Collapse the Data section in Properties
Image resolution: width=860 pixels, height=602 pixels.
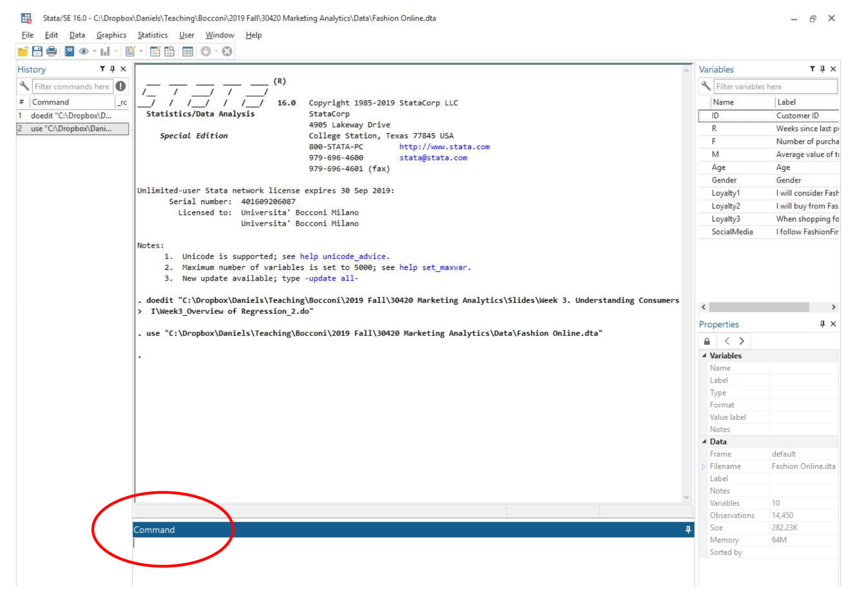click(704, 441)
